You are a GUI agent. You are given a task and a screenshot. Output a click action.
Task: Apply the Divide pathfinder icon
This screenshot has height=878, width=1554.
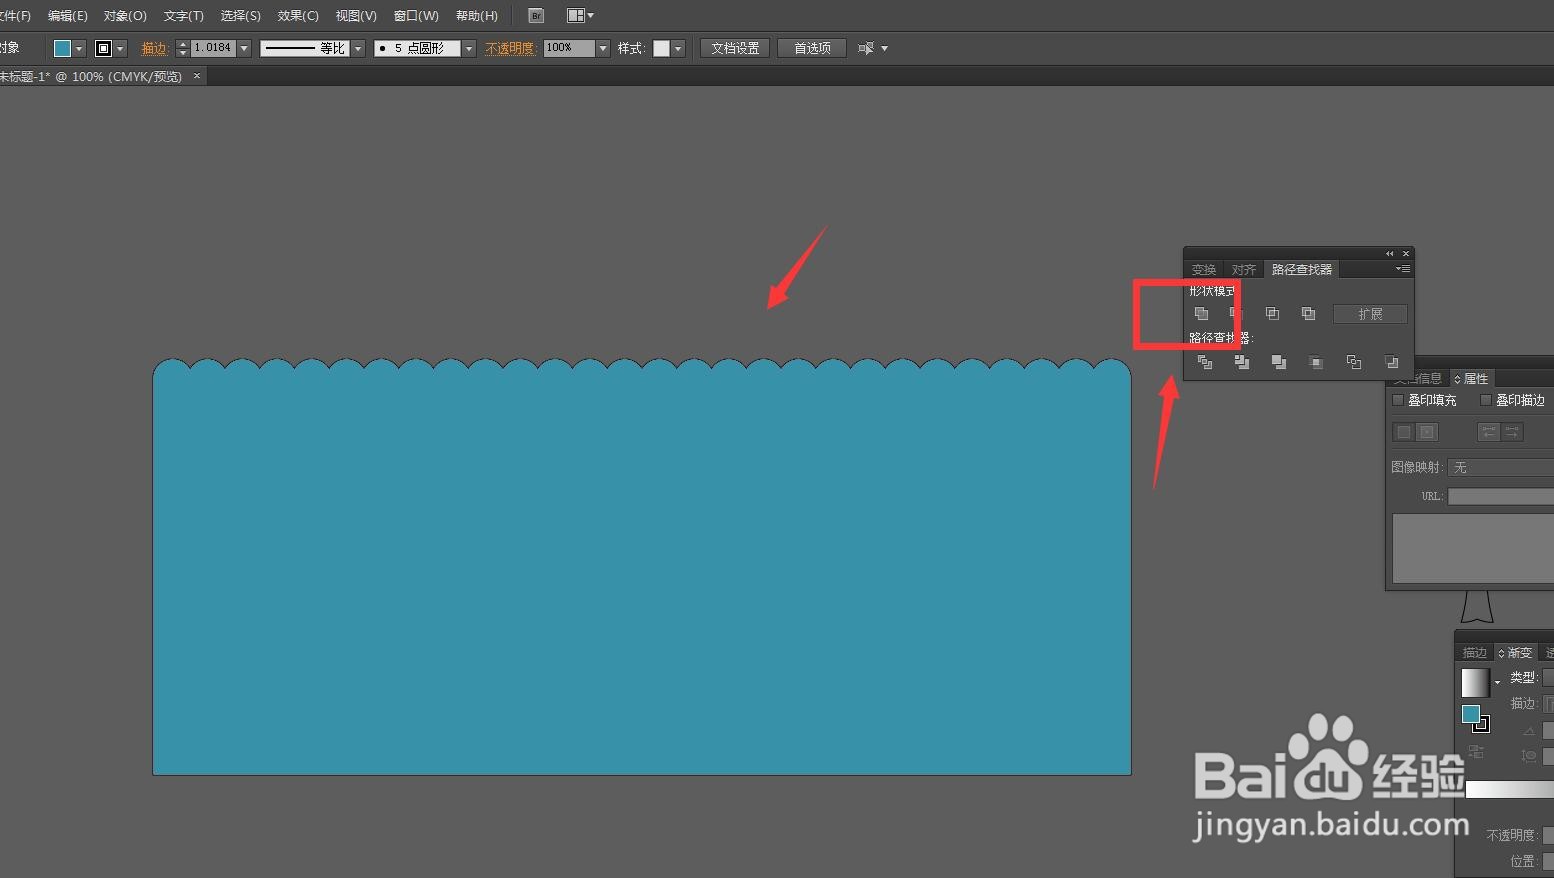click(x=1205, y=362)
